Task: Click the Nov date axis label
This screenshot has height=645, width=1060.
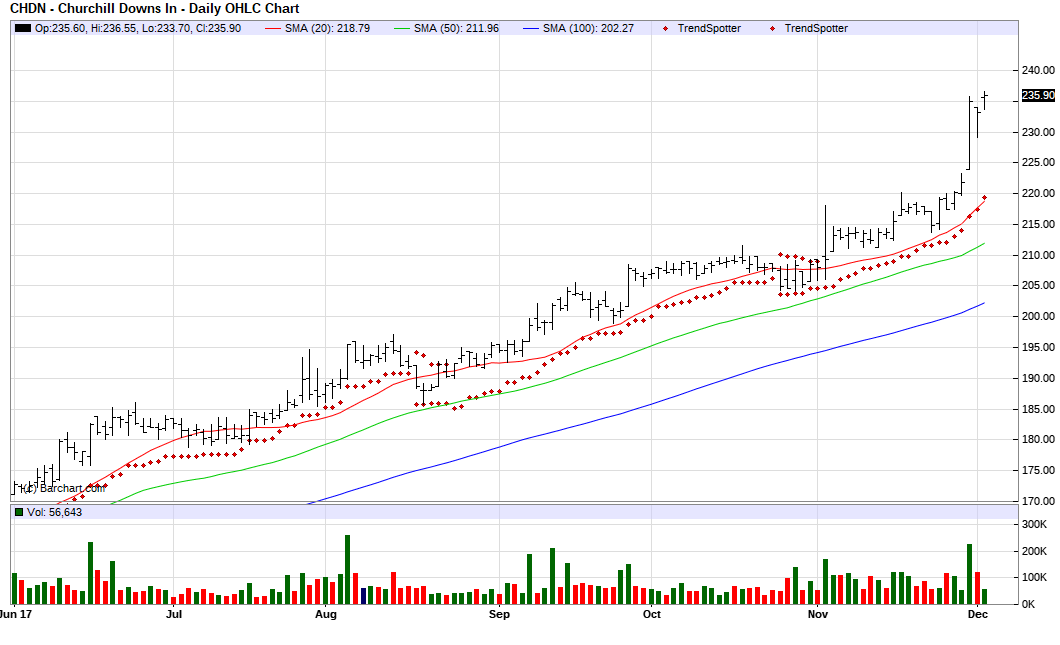Action: [818, 615]
